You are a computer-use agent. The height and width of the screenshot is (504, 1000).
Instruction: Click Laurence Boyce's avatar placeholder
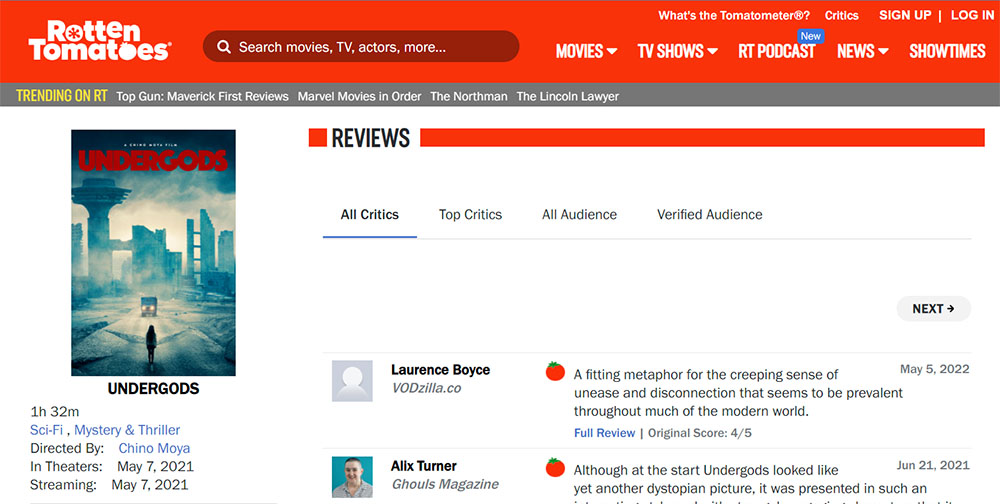click(352, 381)
